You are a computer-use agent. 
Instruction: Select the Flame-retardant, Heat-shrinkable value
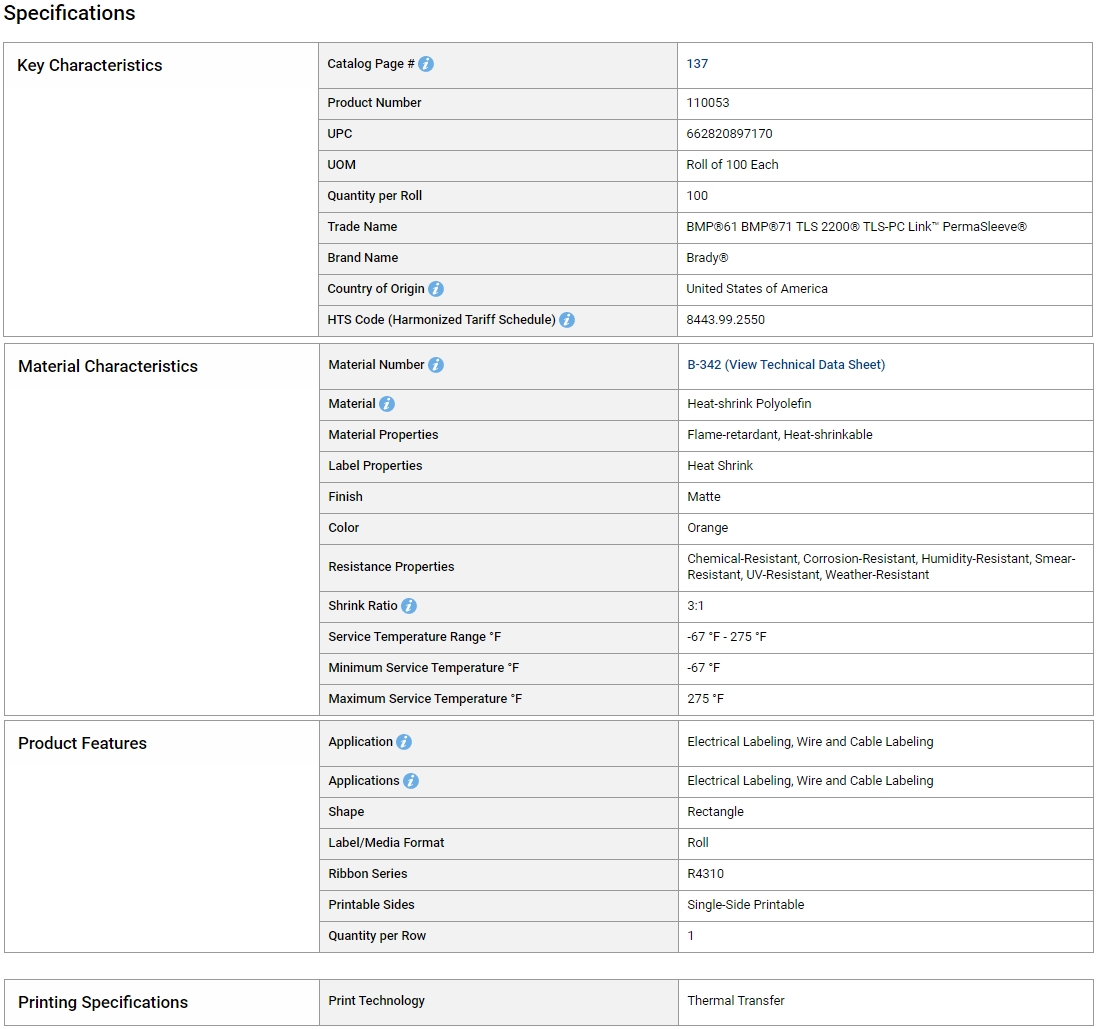(x=779, y=435)
